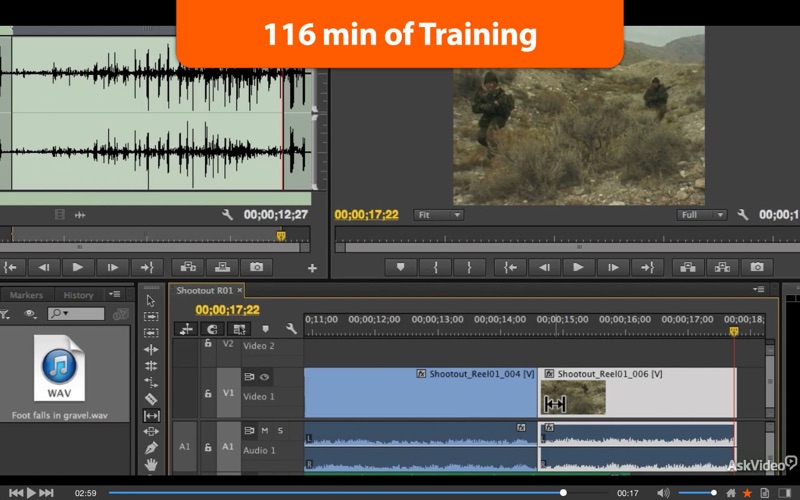This screenshot has width=800, height=500.
Task: Select the Track Select Forward tool
Action: click(x=151, y=316)
